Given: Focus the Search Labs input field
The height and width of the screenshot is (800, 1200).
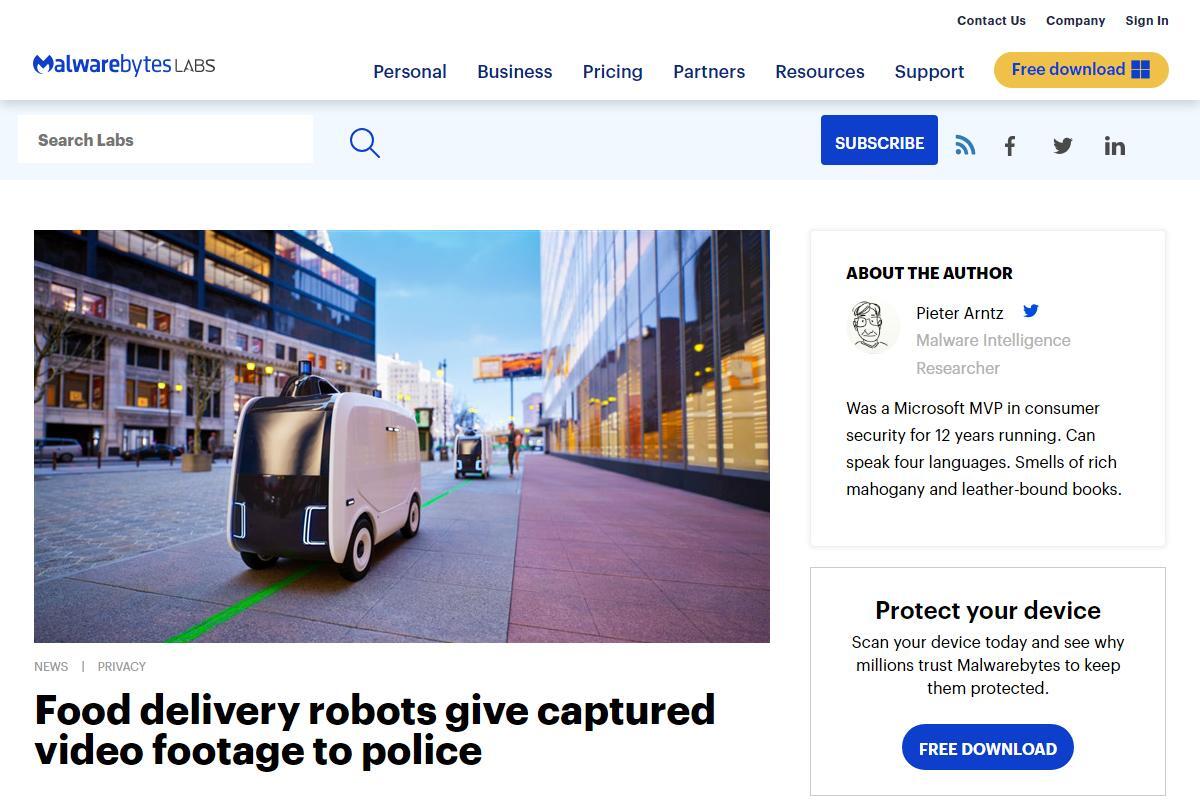Looking at the screenshot, I should pyautogui.click(x=165, y=139).
